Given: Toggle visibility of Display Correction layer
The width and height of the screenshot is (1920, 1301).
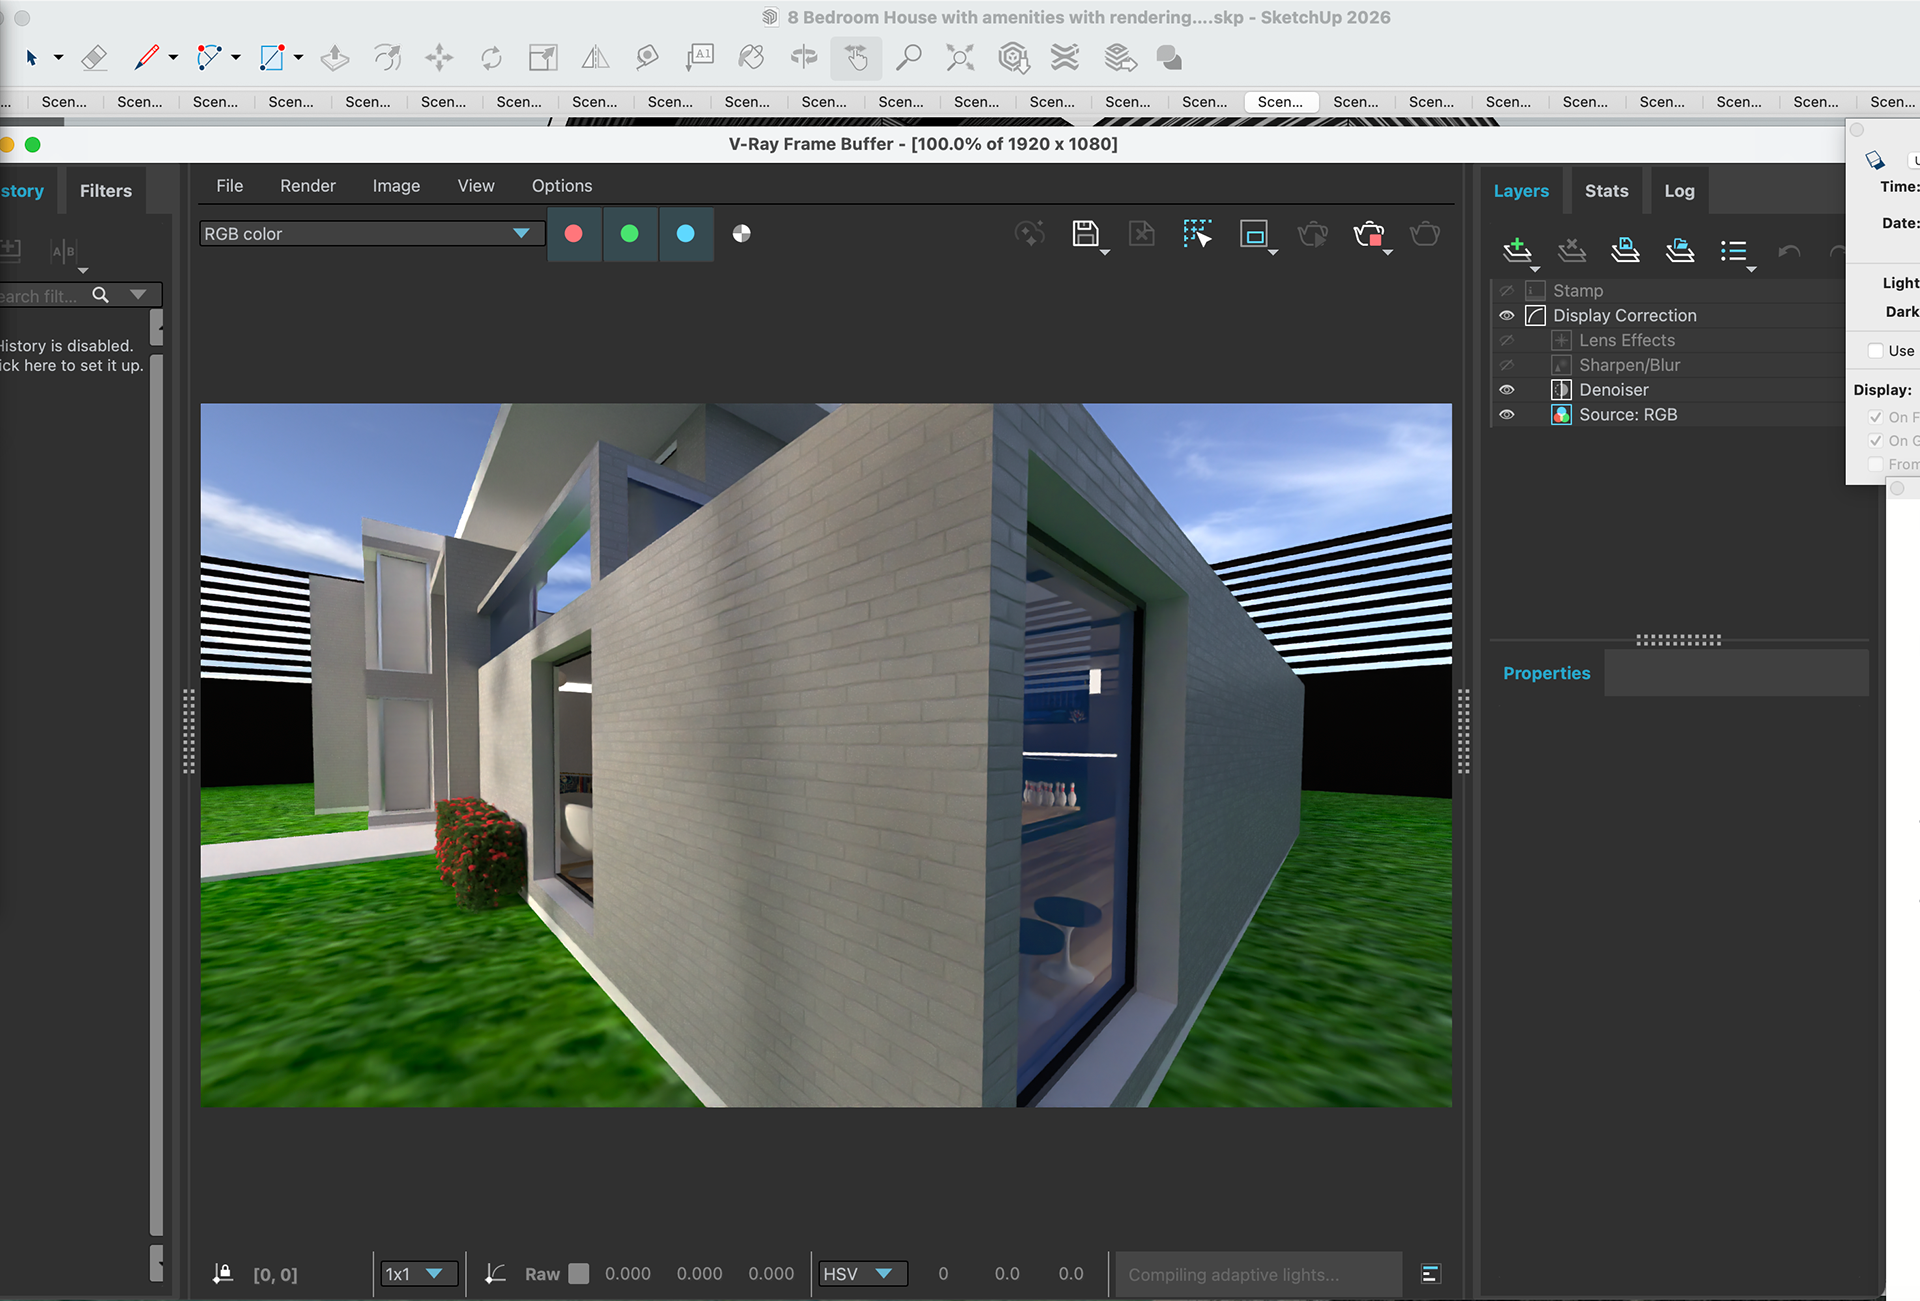Looking at the screenshot, I should (x=1506, y=316).
